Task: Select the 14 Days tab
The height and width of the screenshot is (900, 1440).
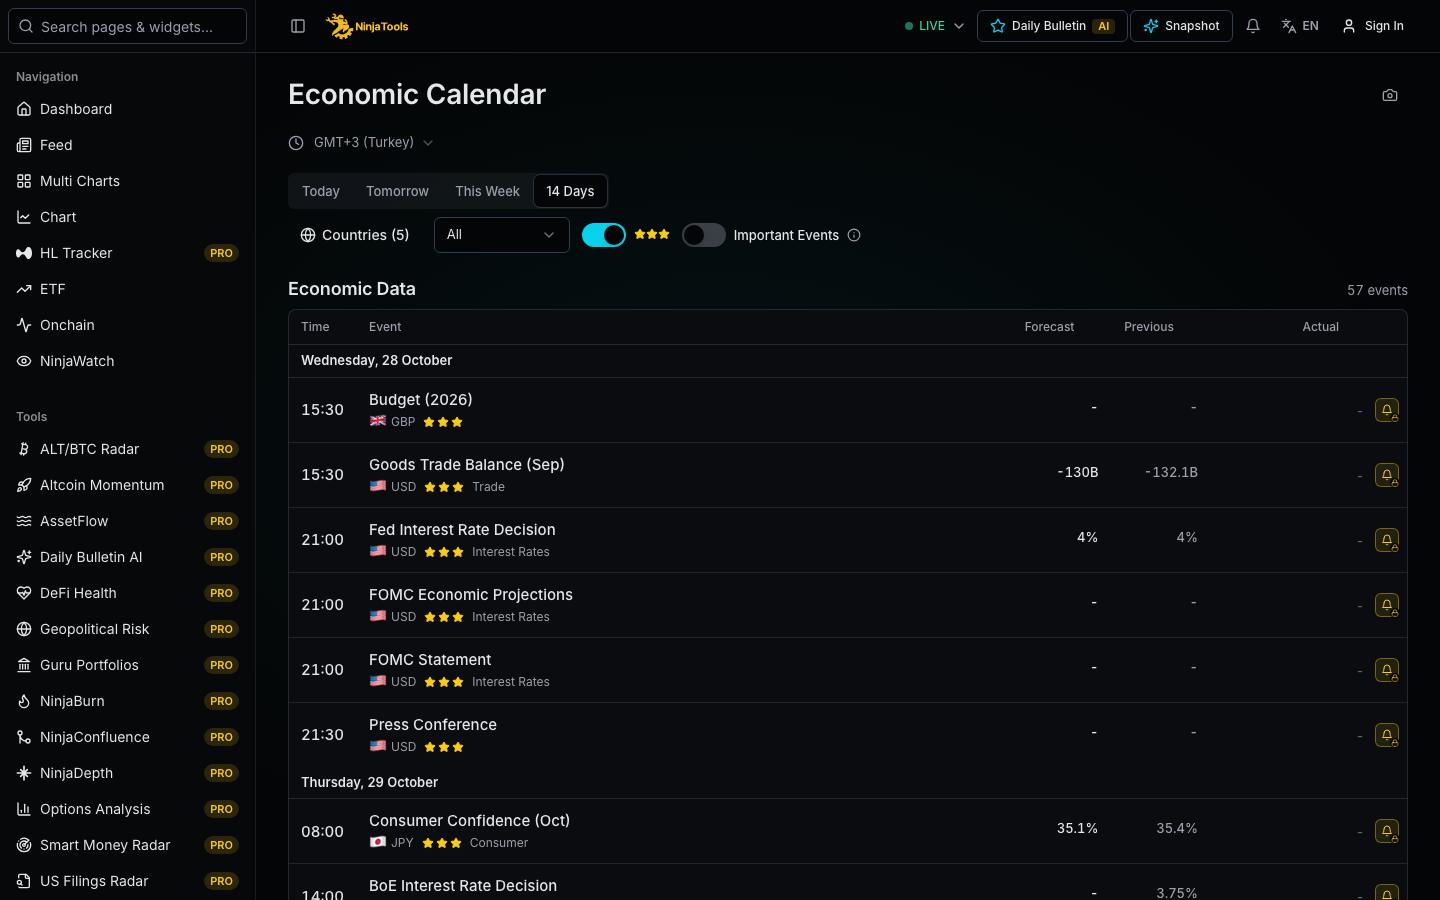Action: [570, 191]
